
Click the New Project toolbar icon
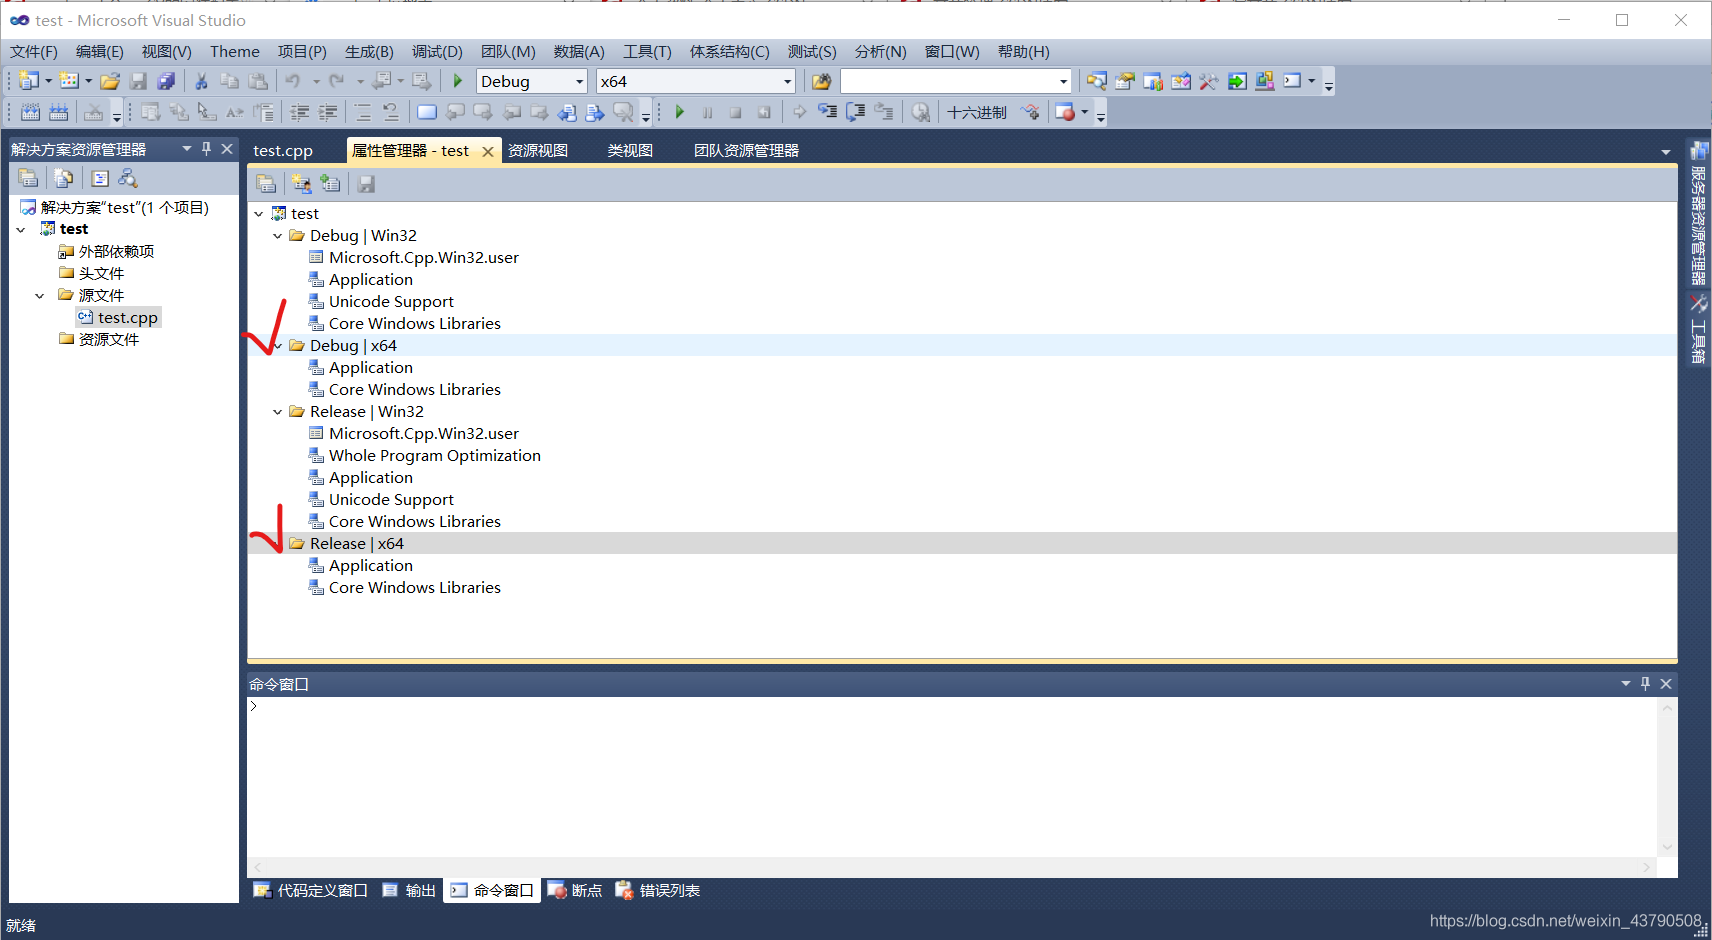(x=29, y=81)
